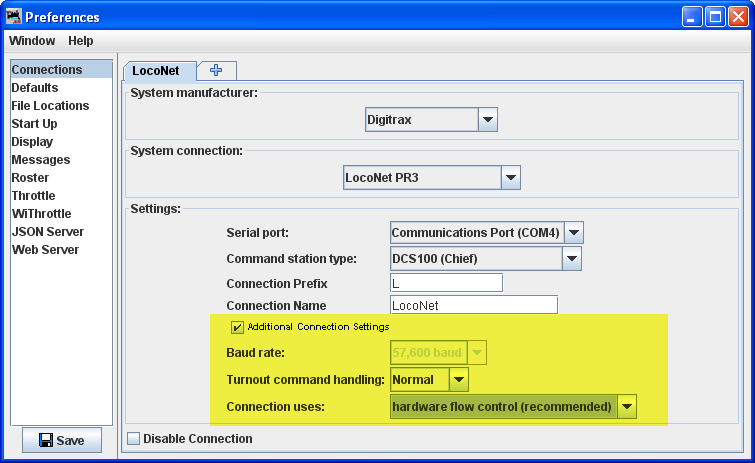
Task: Open the Help menu
Action: (81, 41)
